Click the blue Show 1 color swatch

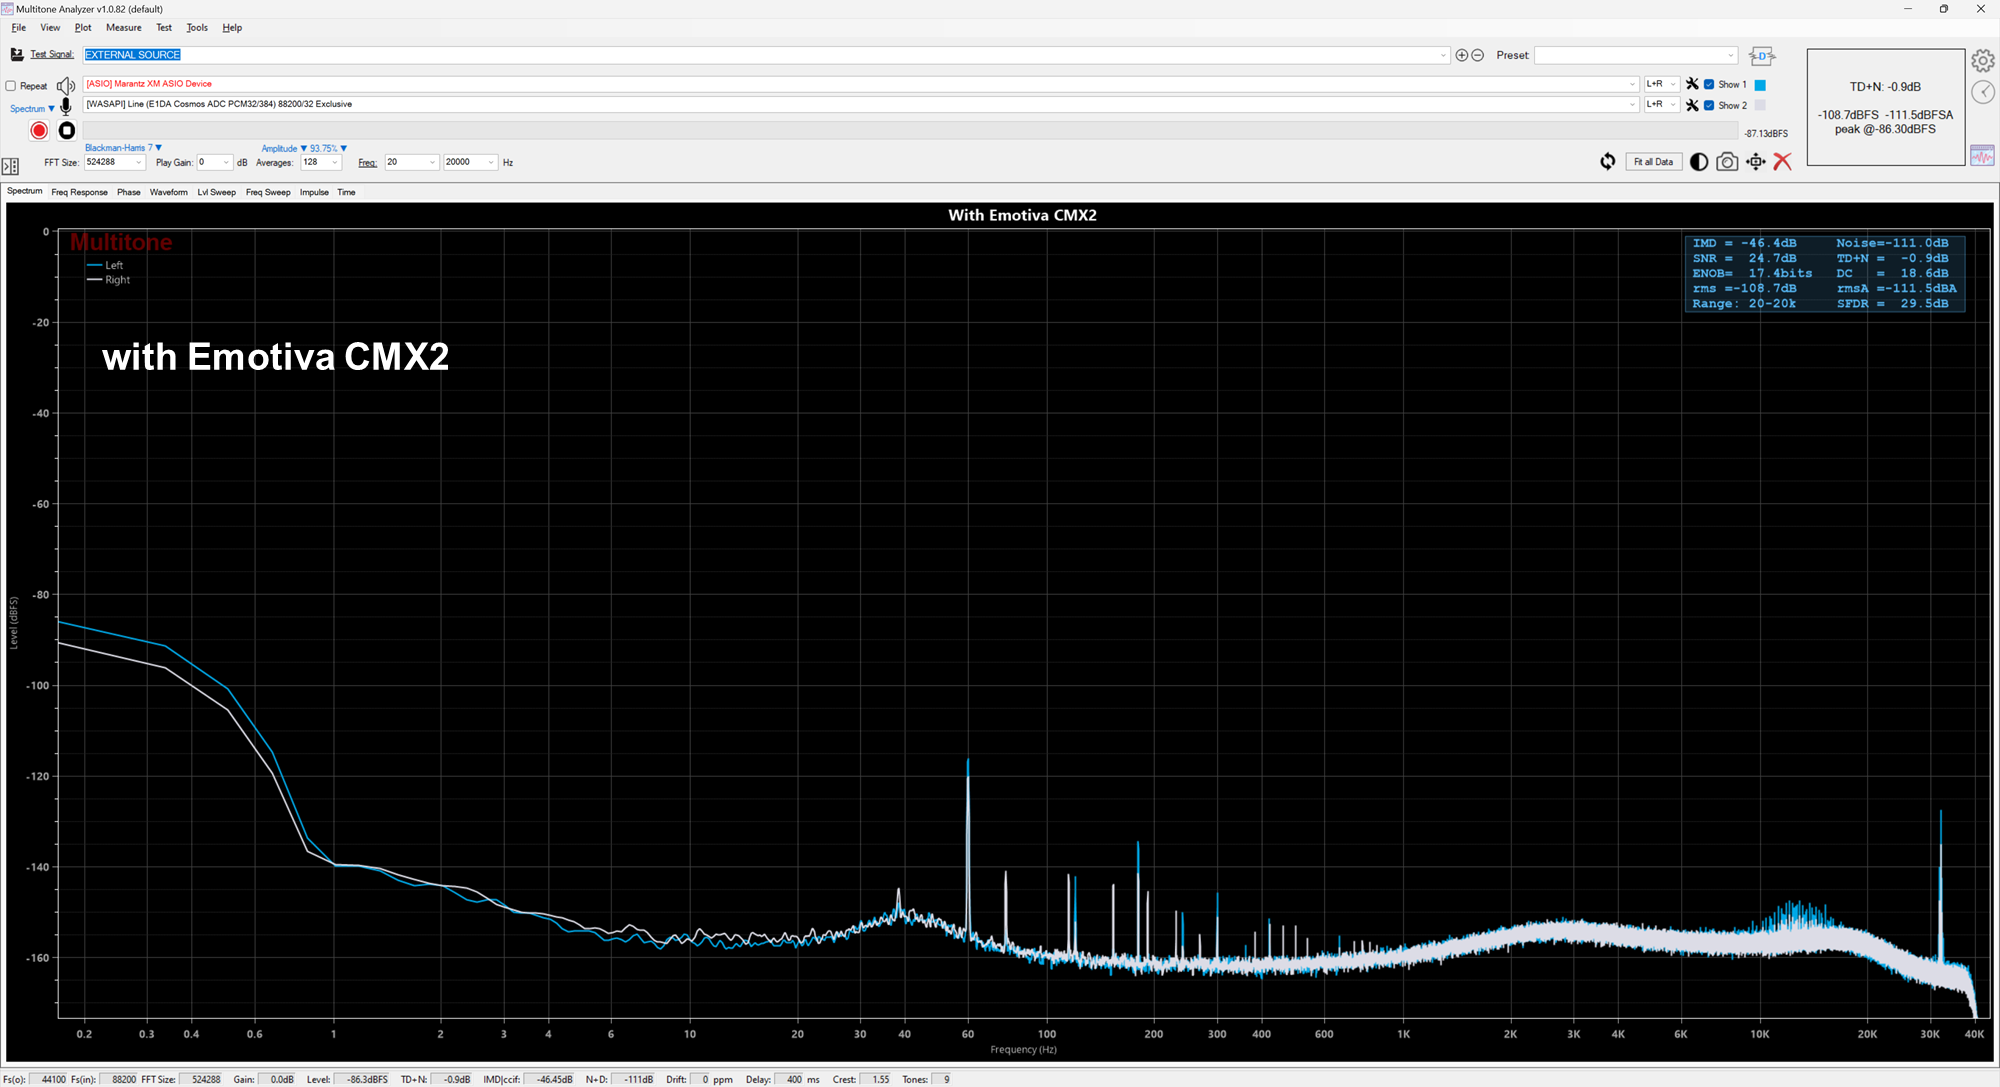coord(1760,85)
